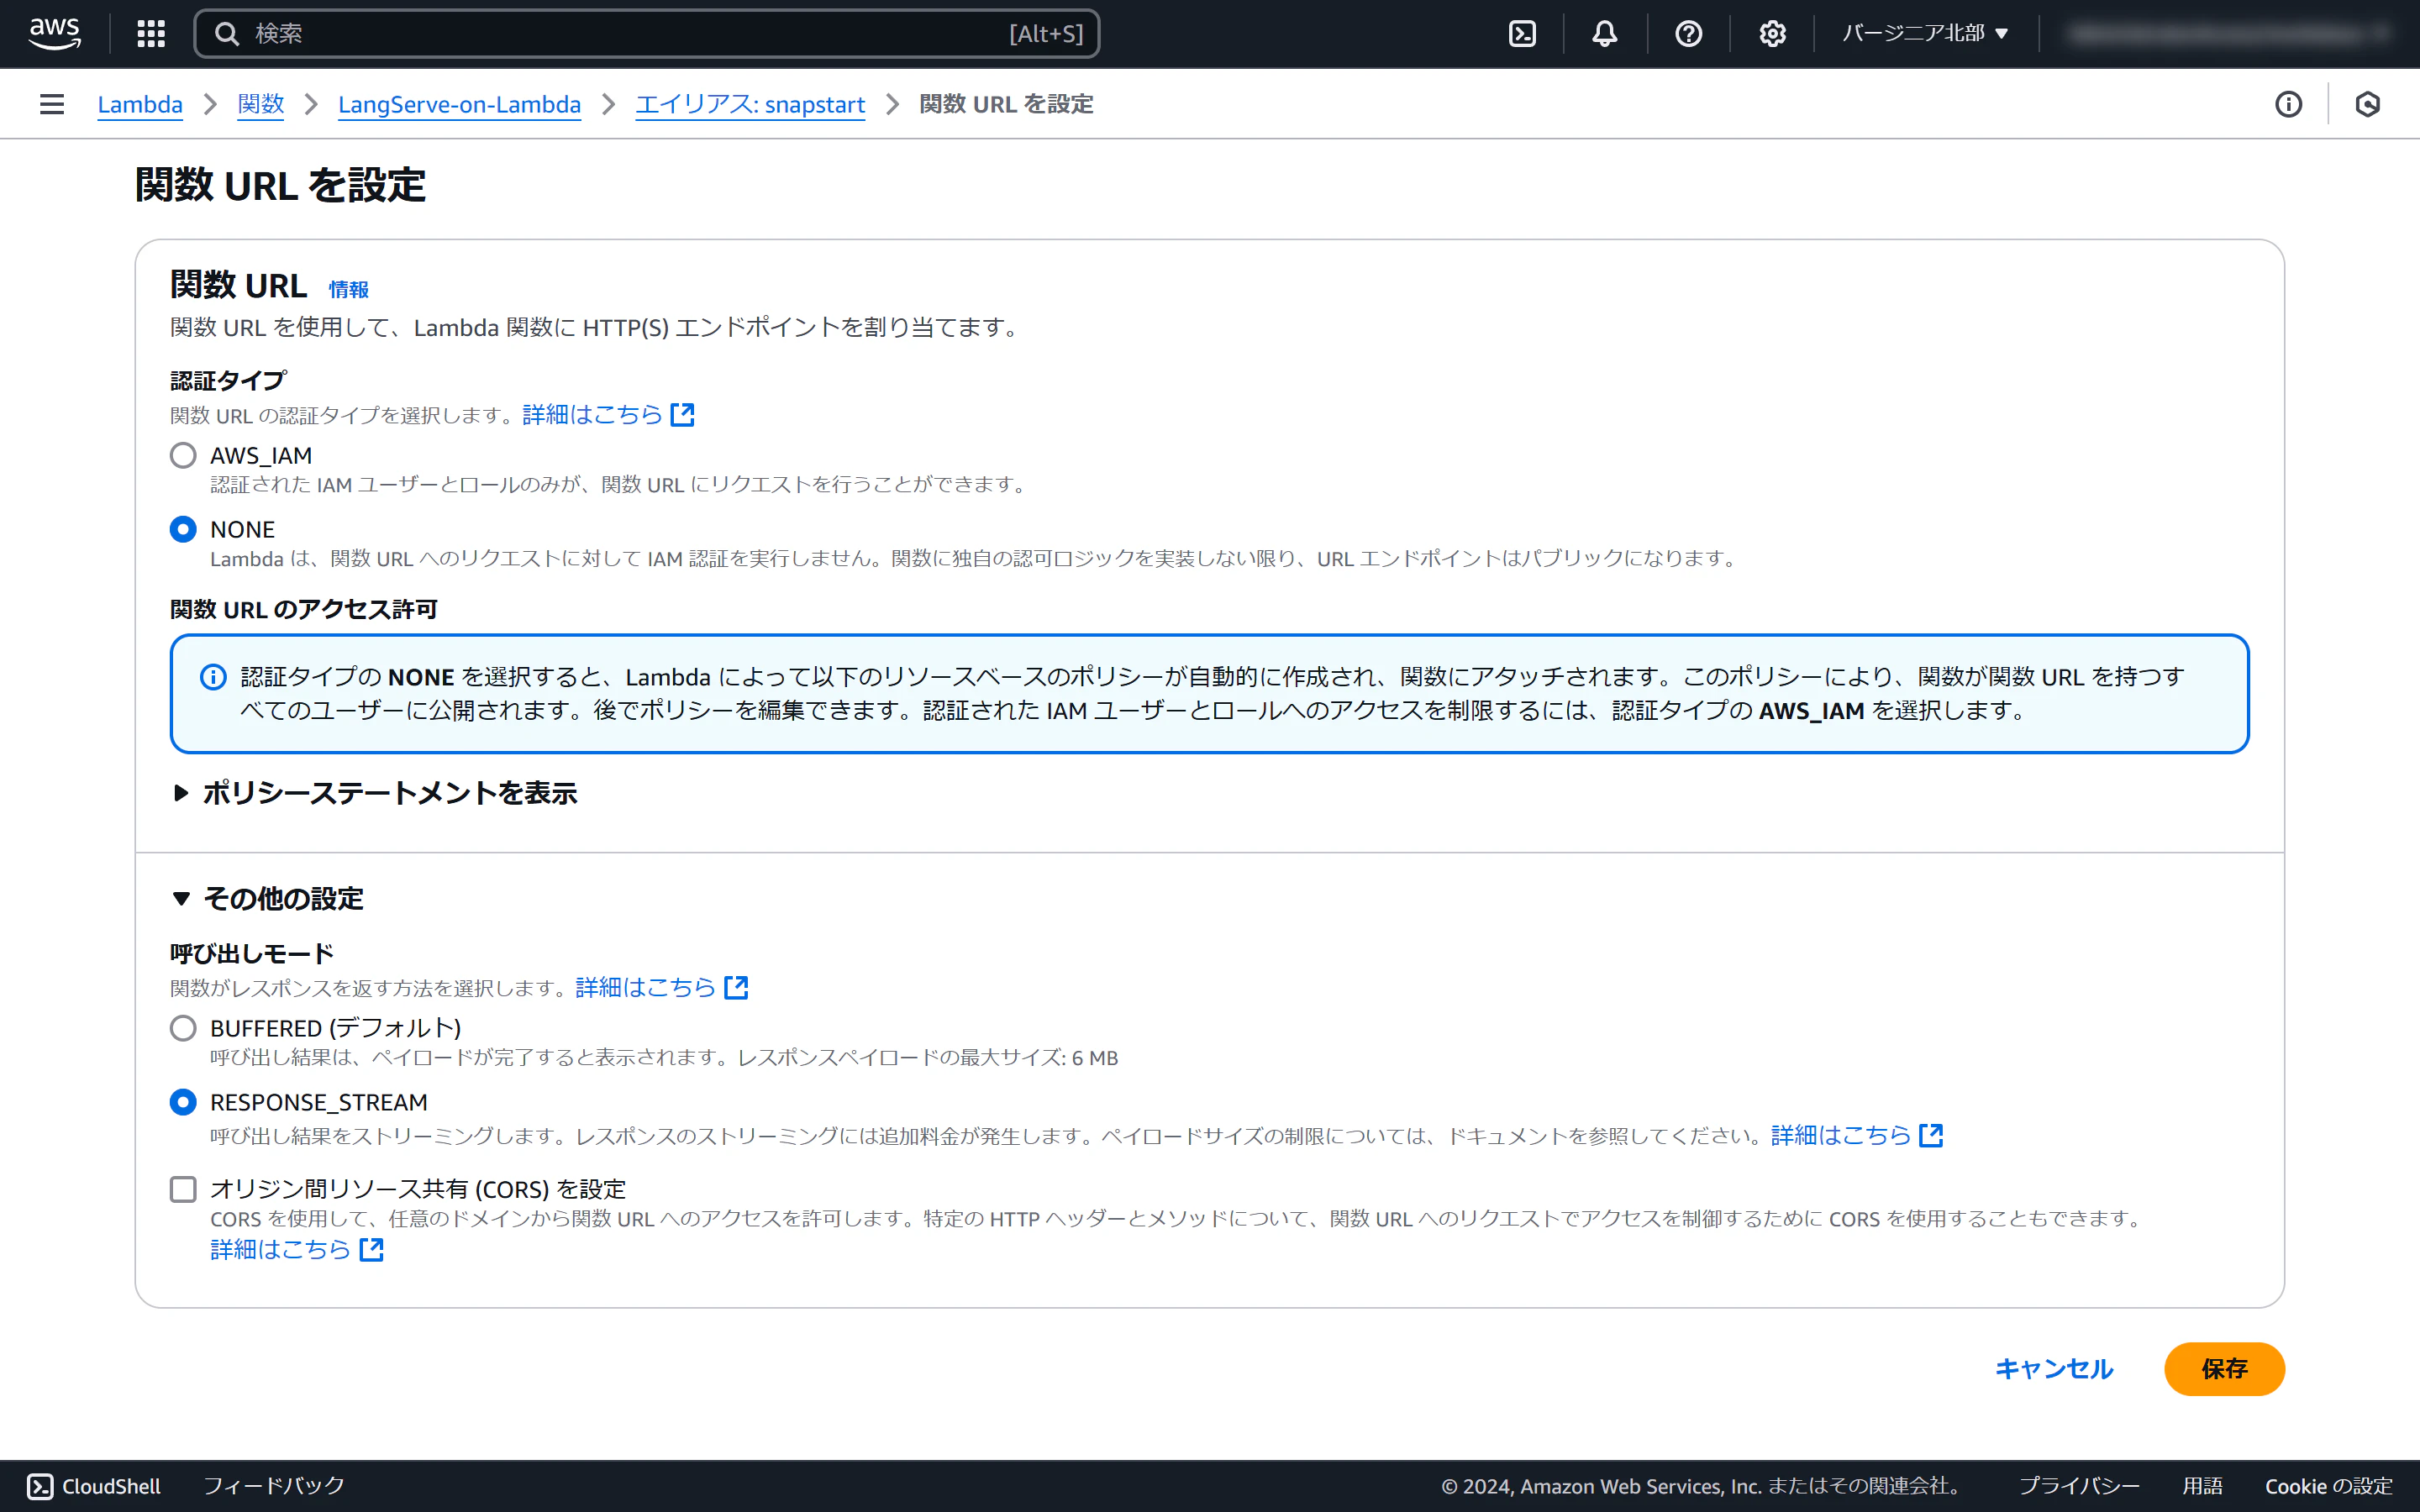2420x1512 pixels.
Task: Click the hexagon icon beside the info panel icon
Action: (2367, 104)
